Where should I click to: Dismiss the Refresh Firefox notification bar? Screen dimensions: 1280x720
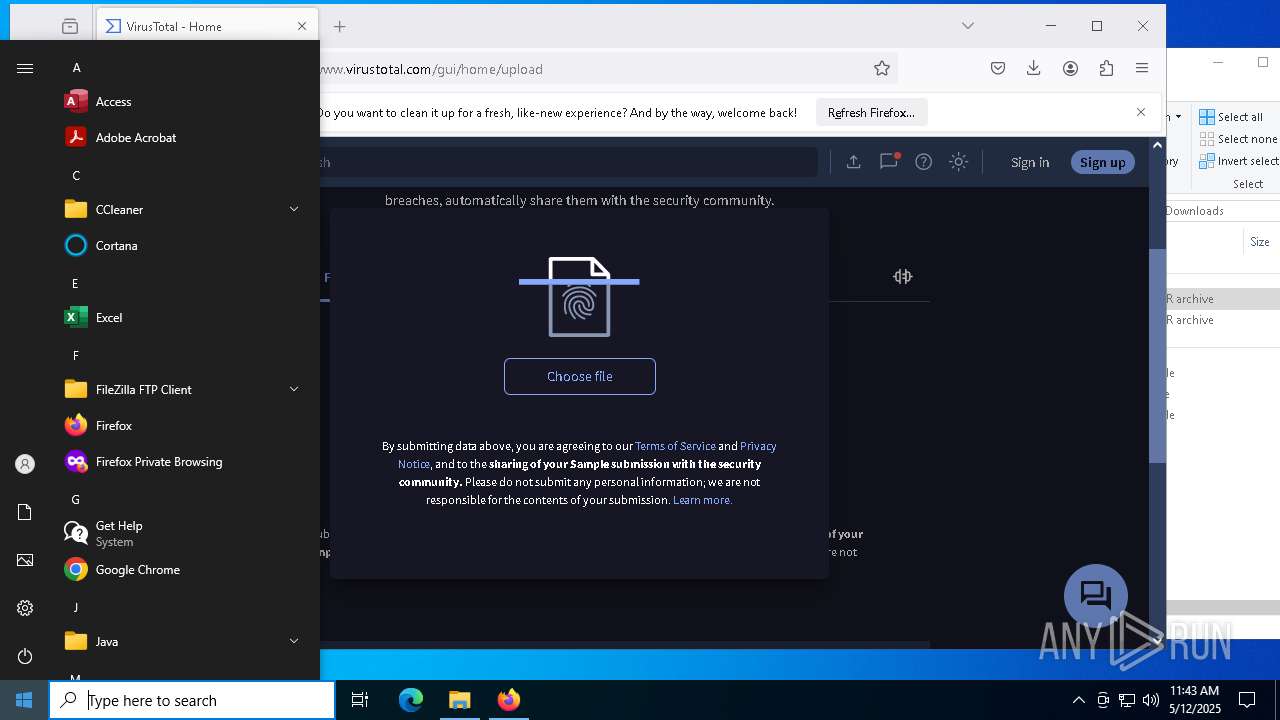coord(1141,112)
